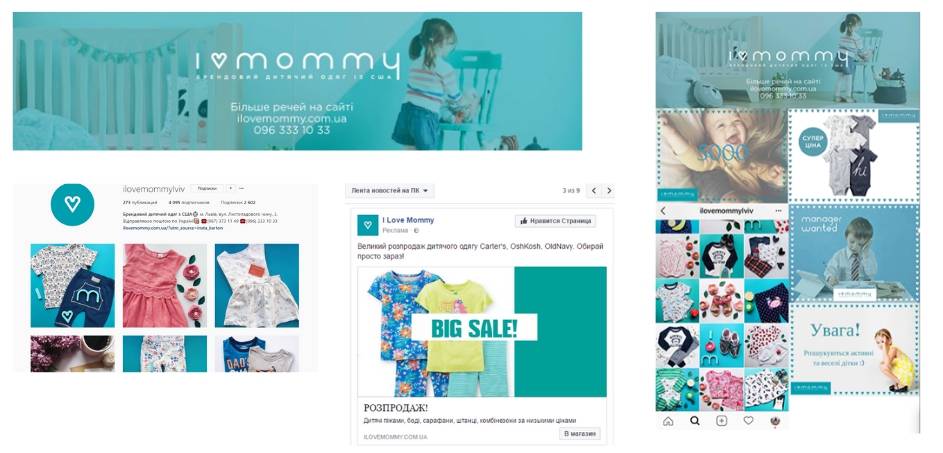943x453 pixels.
Task: Expand the 'Лента новостей на ПК' dropdown
Action: tap(390, 191)
